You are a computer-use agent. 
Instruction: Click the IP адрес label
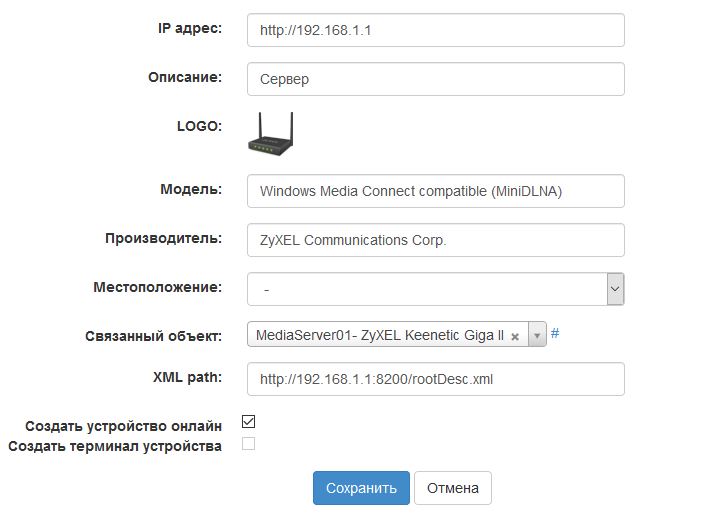pos(189,28)
